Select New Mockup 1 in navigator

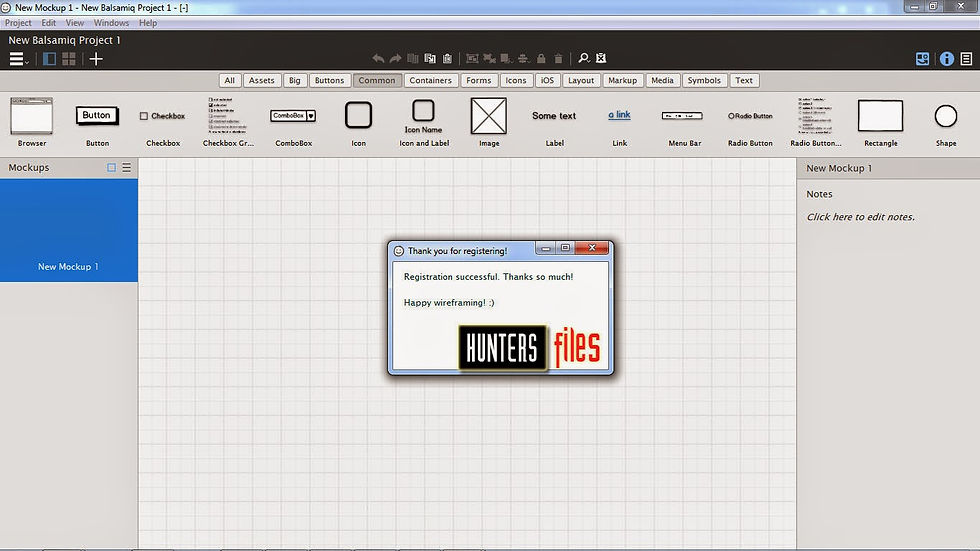point(69,231)
